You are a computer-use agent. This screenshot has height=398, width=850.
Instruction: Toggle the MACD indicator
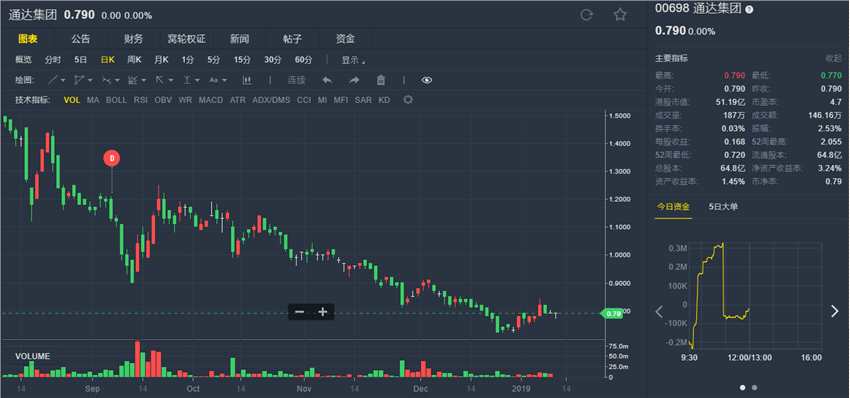click(210, 100)
